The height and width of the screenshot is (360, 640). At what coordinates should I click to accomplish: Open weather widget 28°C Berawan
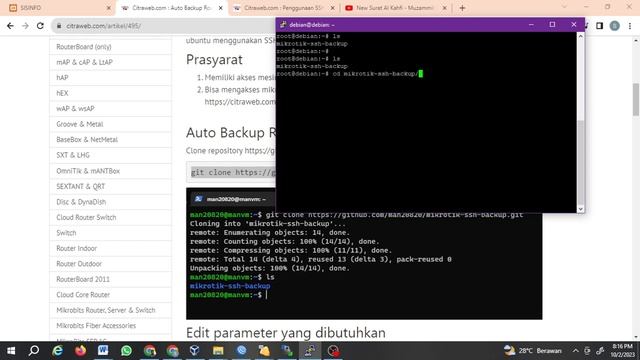[x=533, y=351]
